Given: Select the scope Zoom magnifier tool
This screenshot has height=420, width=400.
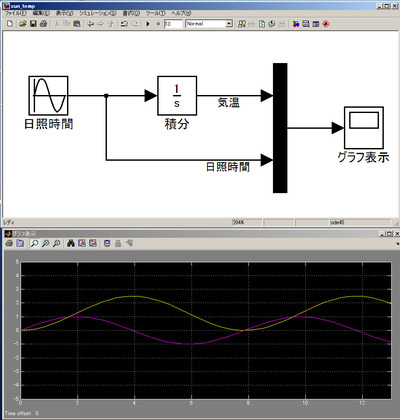Looking at the screenshot, I should point(34,243).
